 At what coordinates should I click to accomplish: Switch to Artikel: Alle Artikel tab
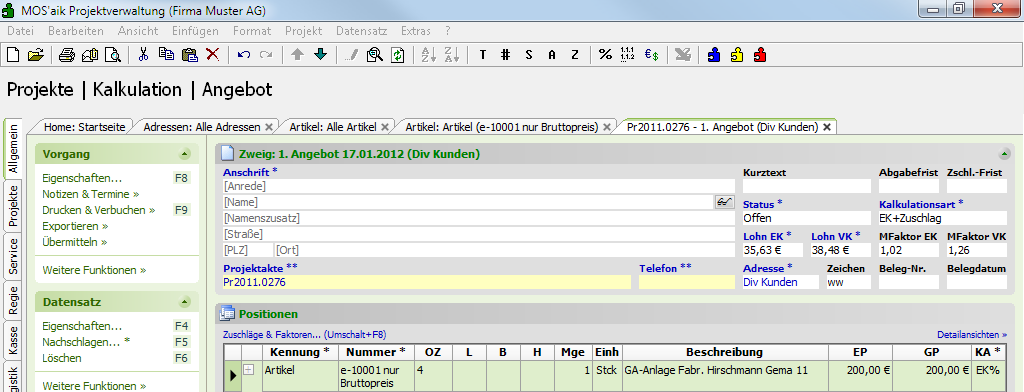point(332,127)
